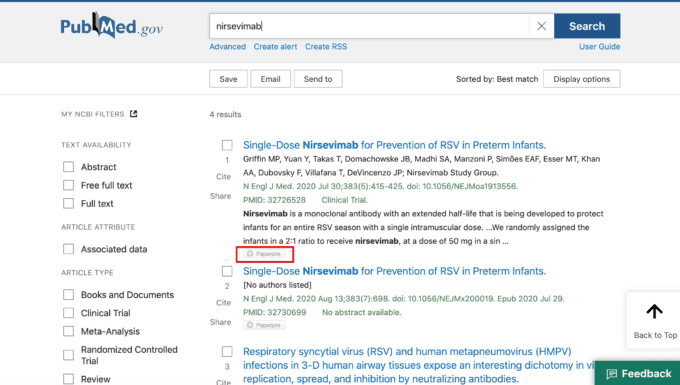Enable the Full text filter checkbox
Image resolution: width=680 pixels, height=385 pixels.
coord(69,203)
